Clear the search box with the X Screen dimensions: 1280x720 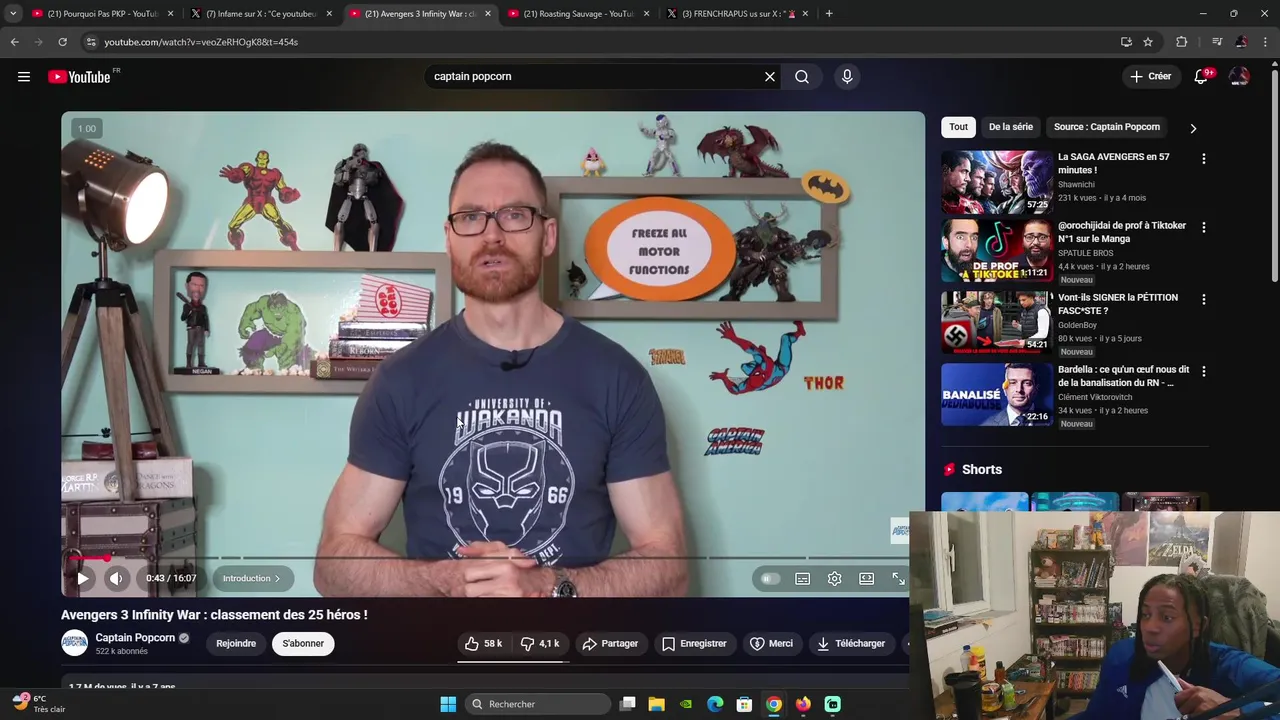click(x=770, y=77)
